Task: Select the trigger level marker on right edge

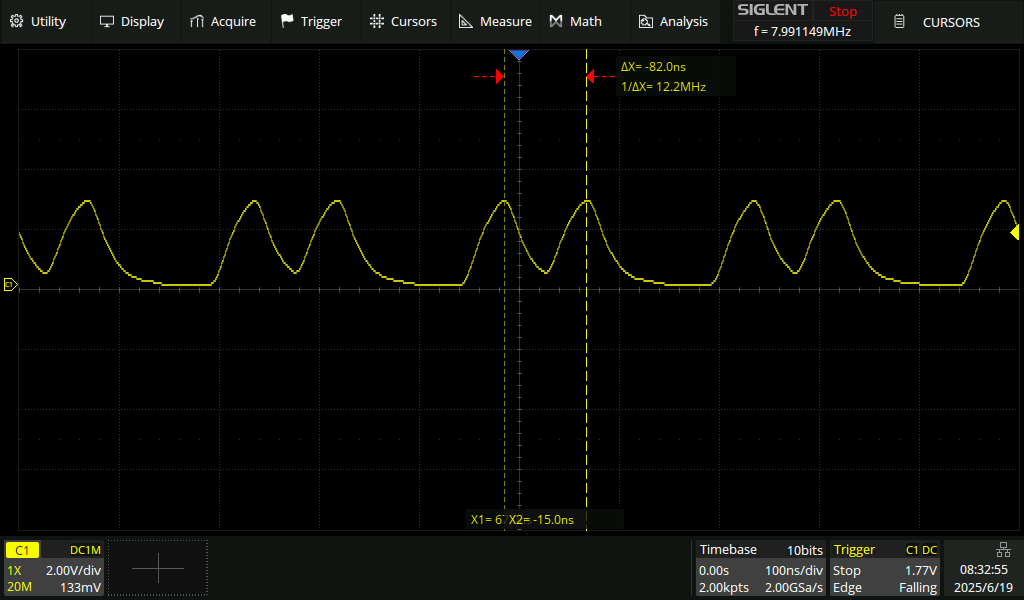Action: (1014, 232)
